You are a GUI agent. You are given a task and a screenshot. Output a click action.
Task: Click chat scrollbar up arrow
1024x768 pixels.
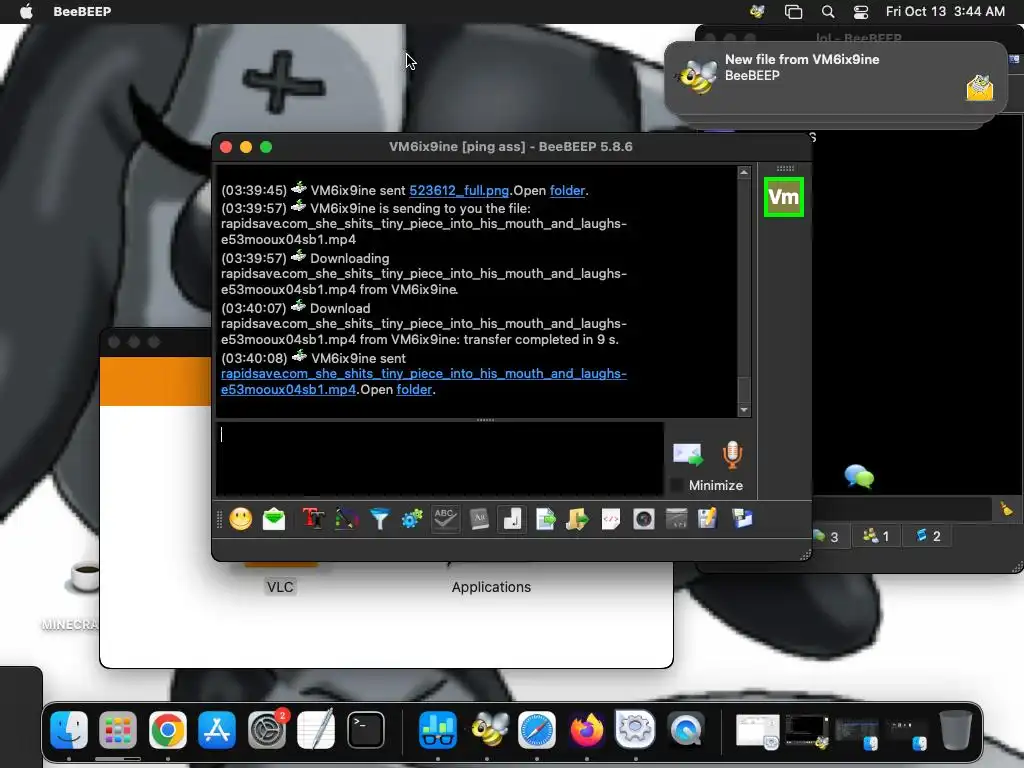click(x=744, y=173)
